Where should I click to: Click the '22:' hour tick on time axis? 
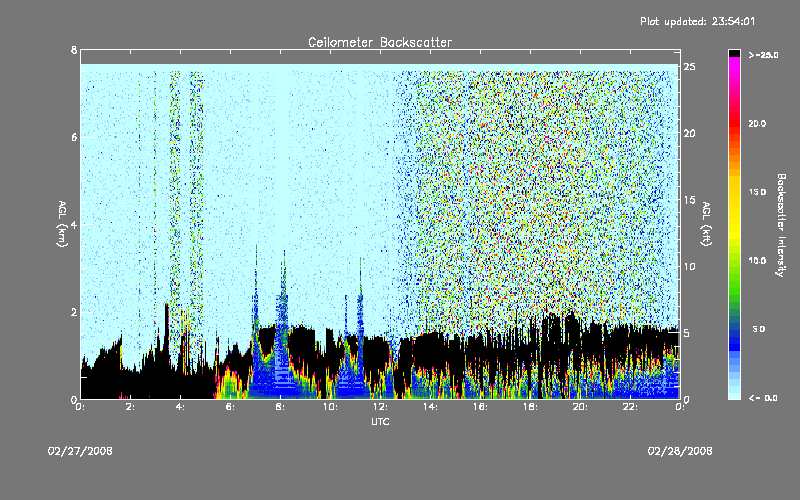click(x=630, y=407)
